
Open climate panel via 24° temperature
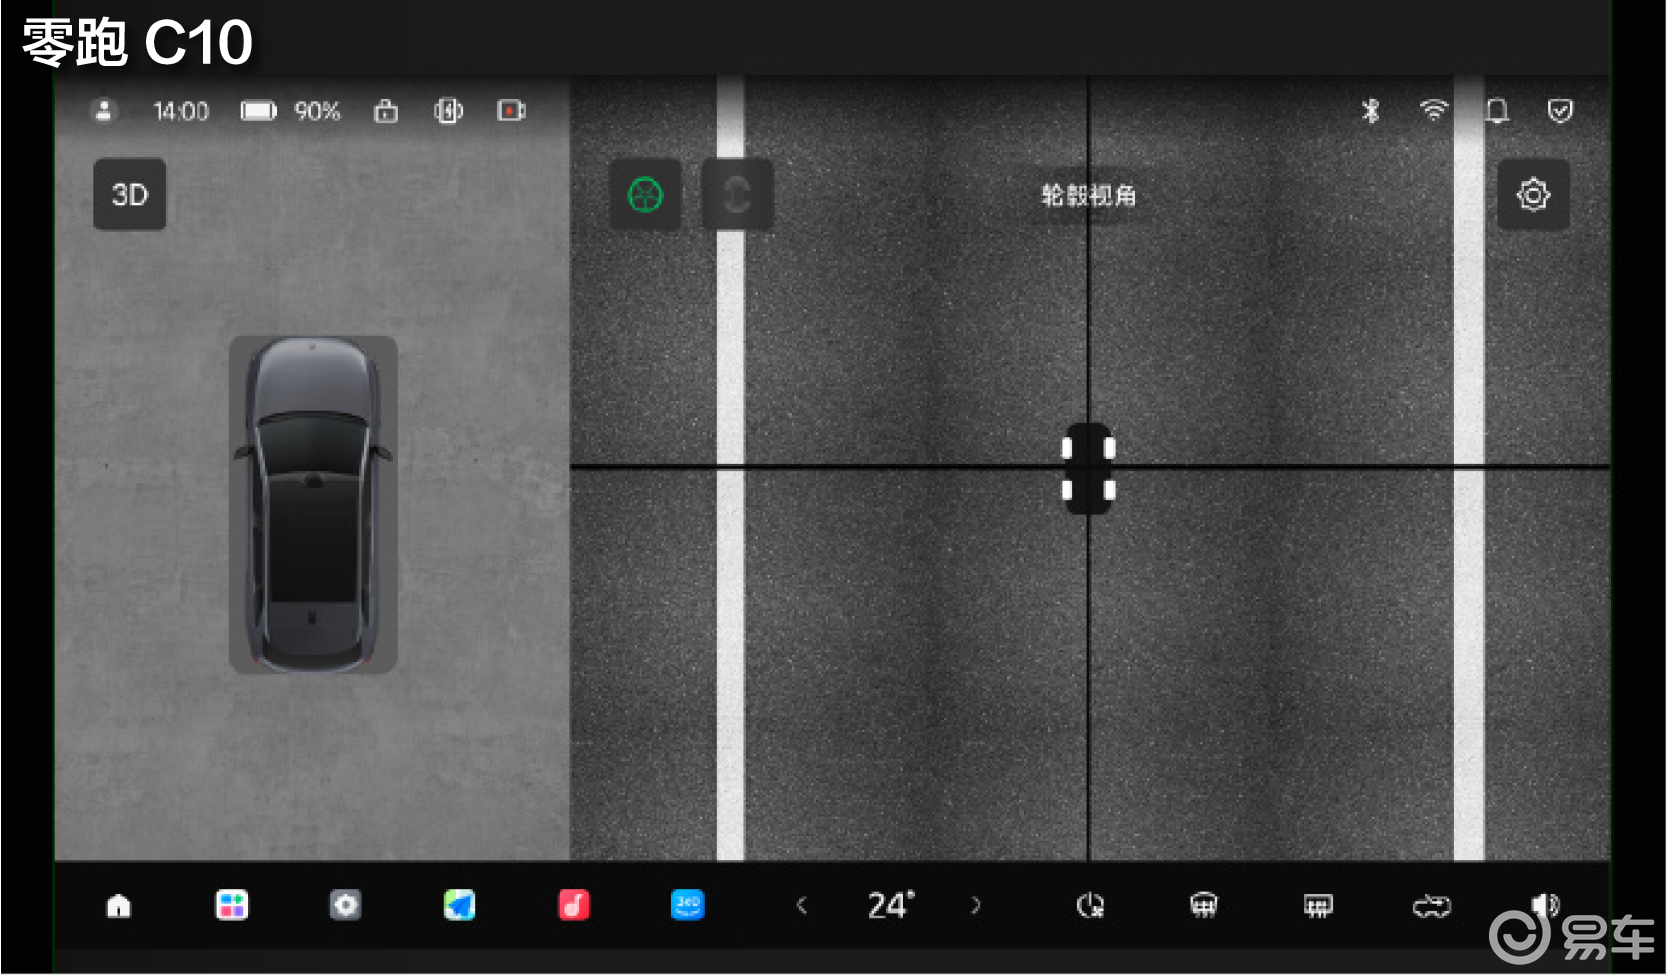[889, 906]
